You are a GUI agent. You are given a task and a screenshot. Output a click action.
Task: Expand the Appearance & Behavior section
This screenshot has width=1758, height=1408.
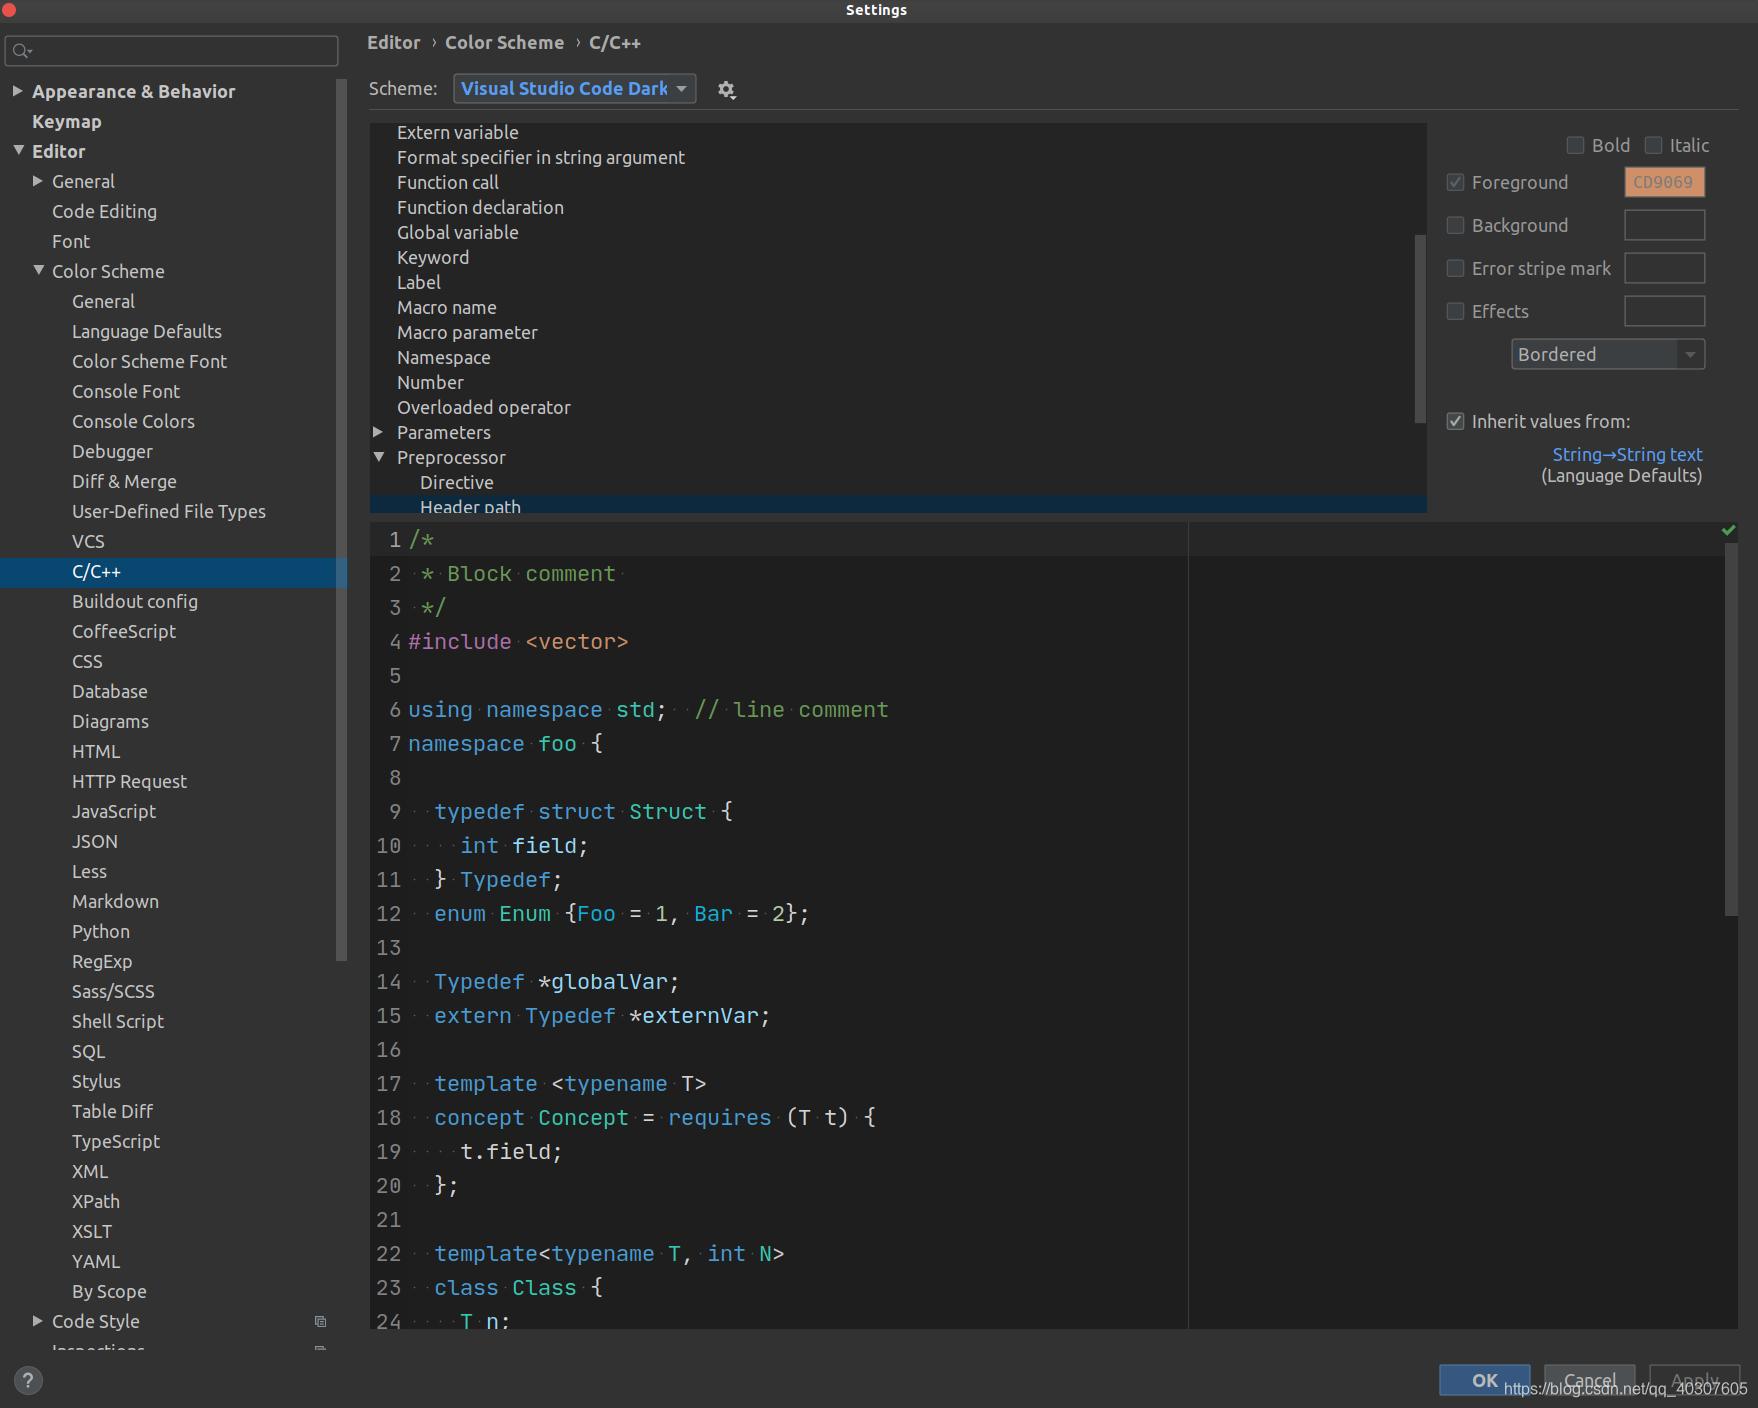(x=17, y=90)
